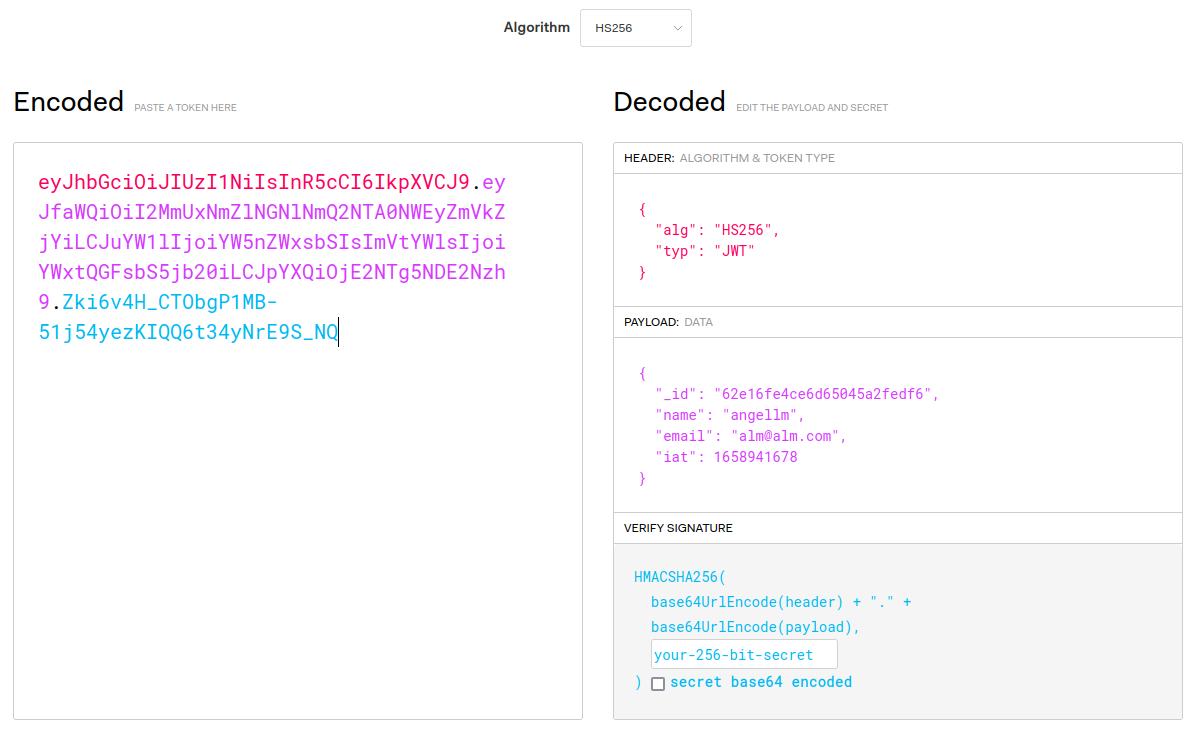
Task: Click the VERIFY SIGNATURE section title
Action: [678, 528]
